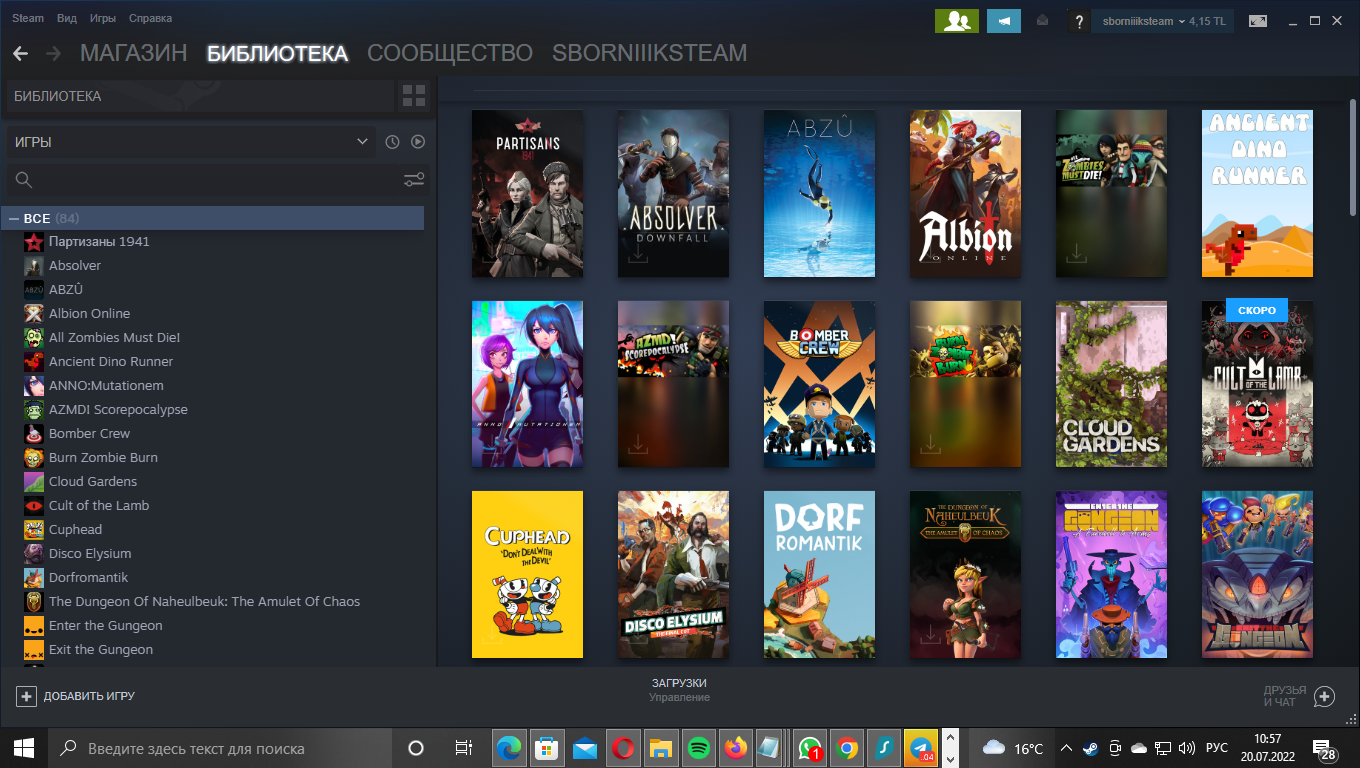Go back with the left arrow
Image resolution: width=1360 pixels, height=768 pixels.
tap(20, 53)
